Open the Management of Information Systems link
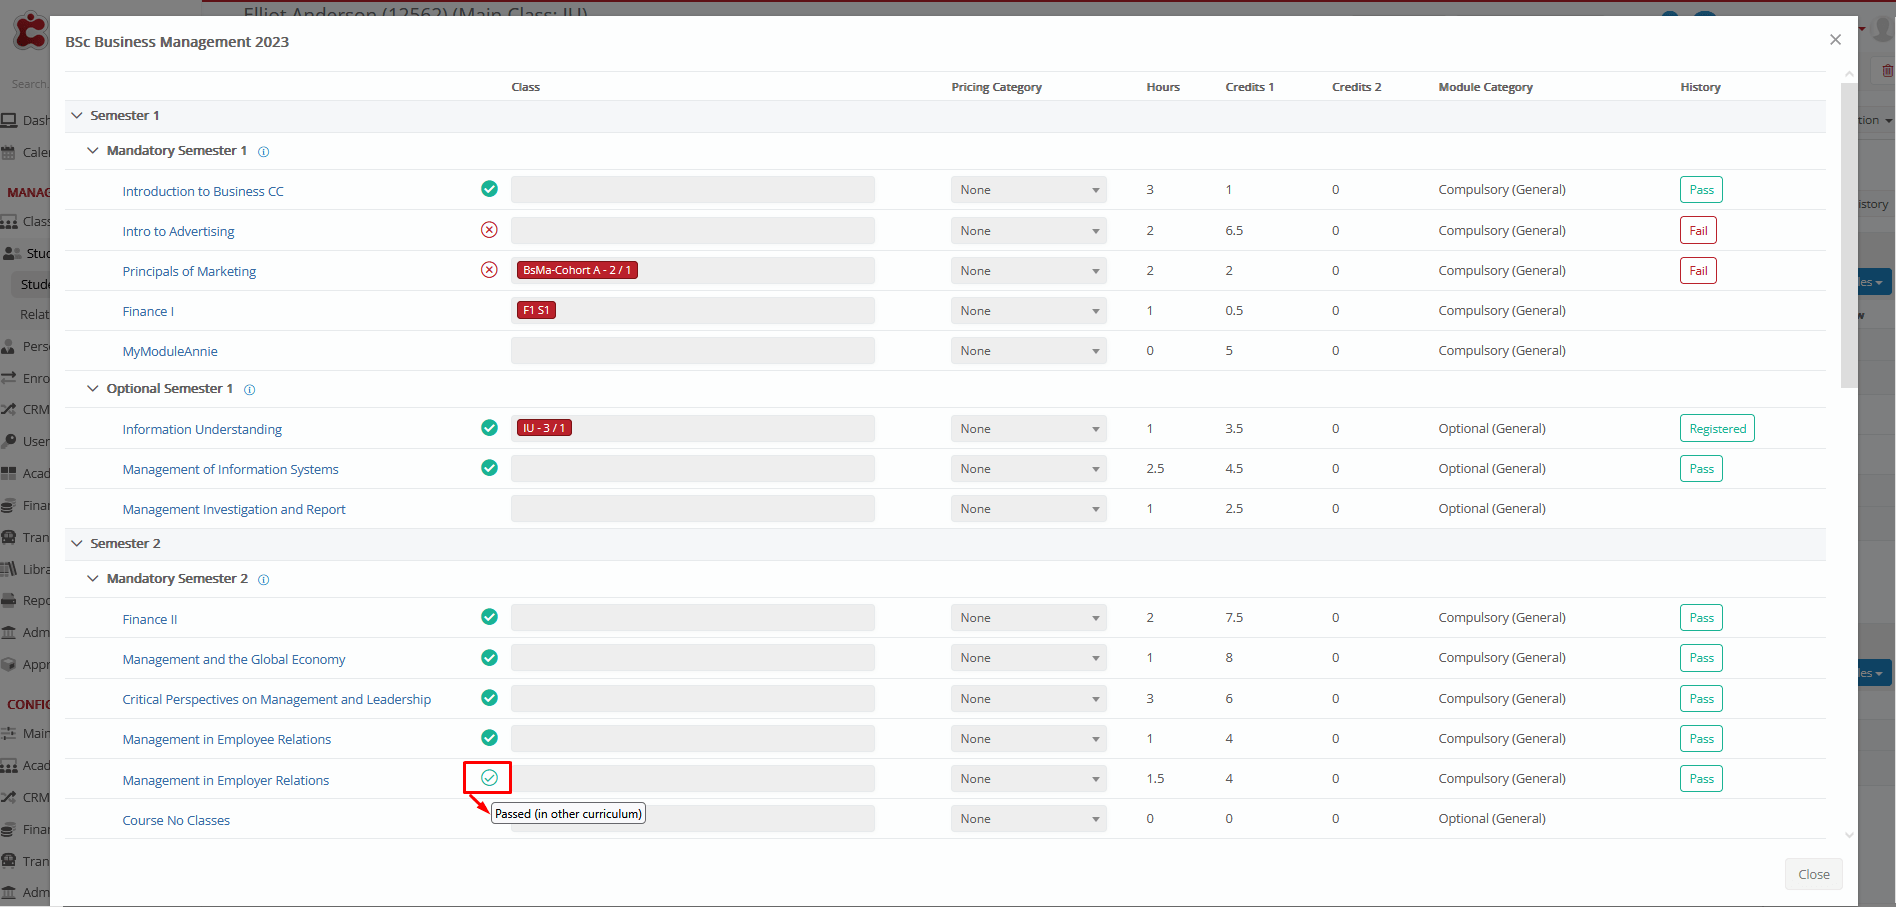Image resolution: width=1896 pixels, height=907 pixels. pos(230,470)
